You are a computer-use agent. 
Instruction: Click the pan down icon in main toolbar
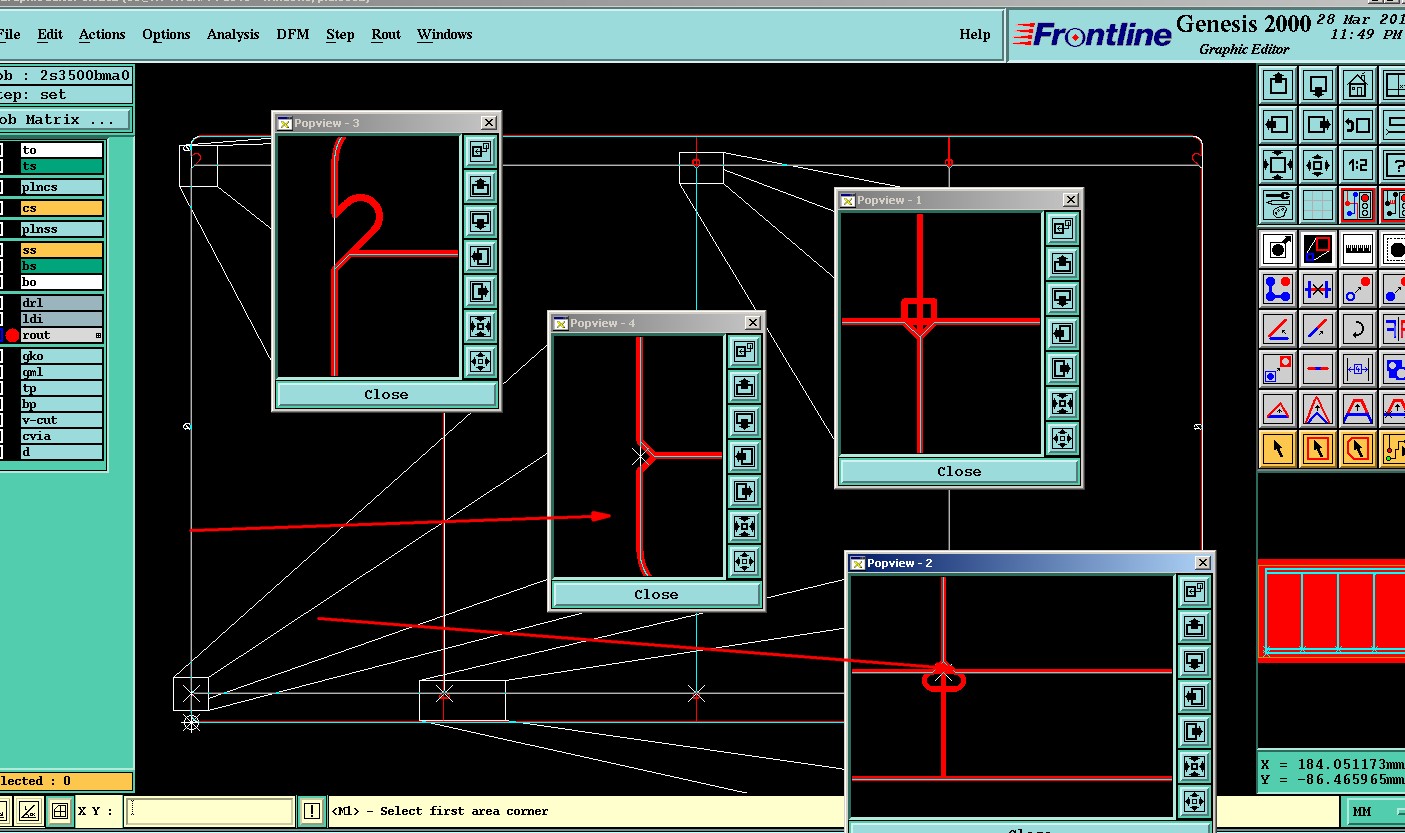(1318, 85)
